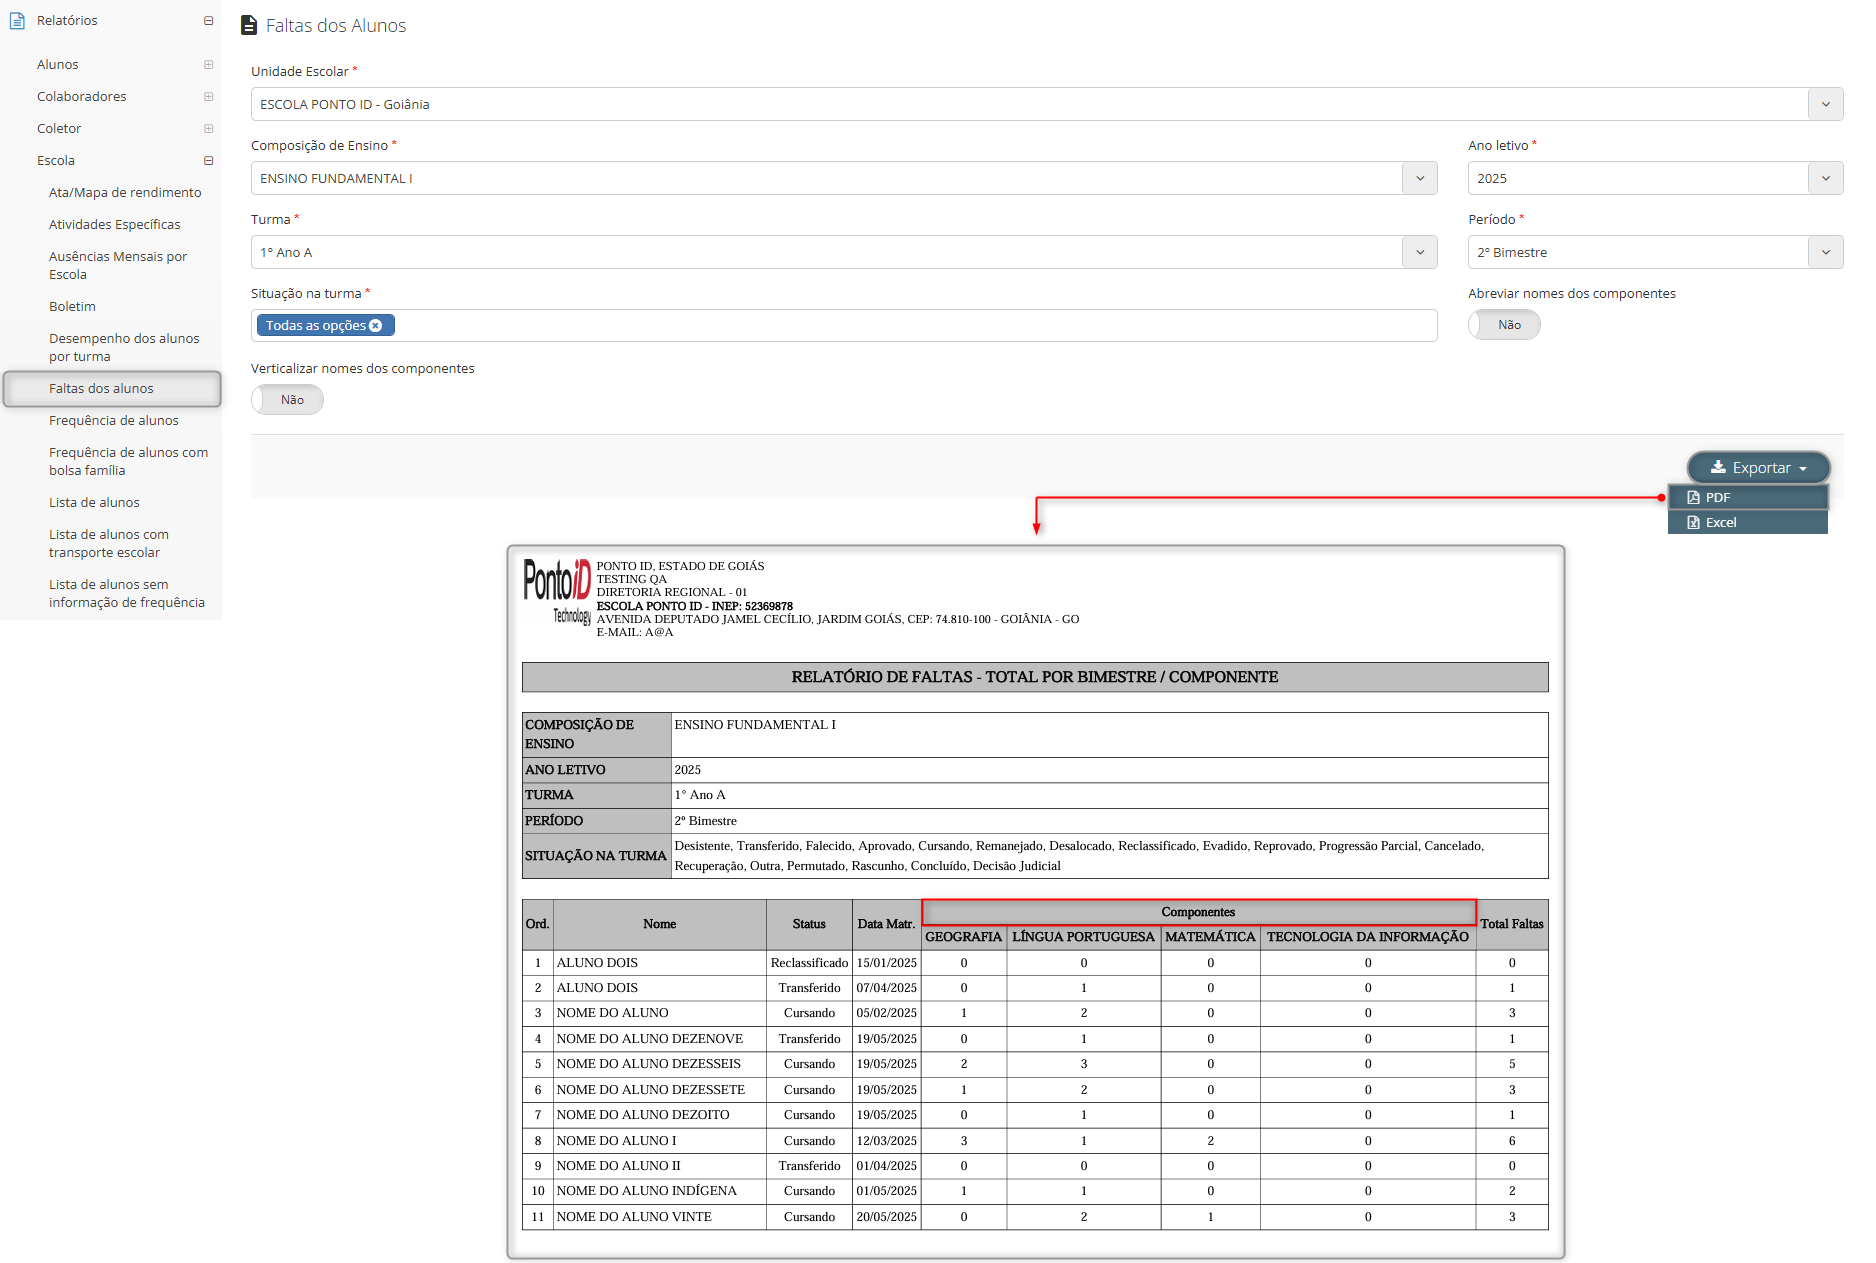
Task: Expand the Colaboradores tree section
Action: click(x=208, y=96)
